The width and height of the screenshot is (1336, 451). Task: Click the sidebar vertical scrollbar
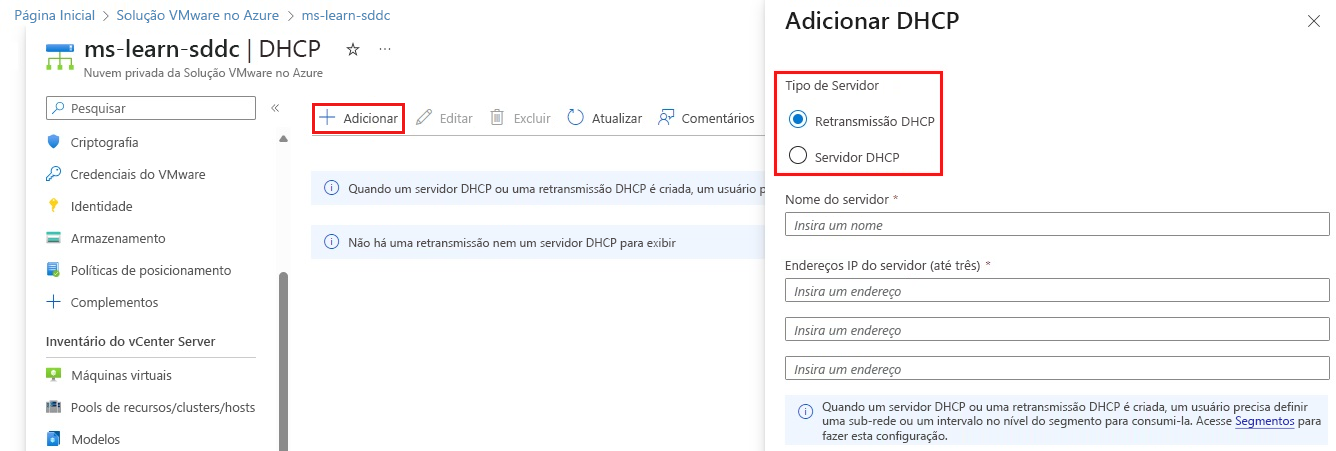pos(283,360)
